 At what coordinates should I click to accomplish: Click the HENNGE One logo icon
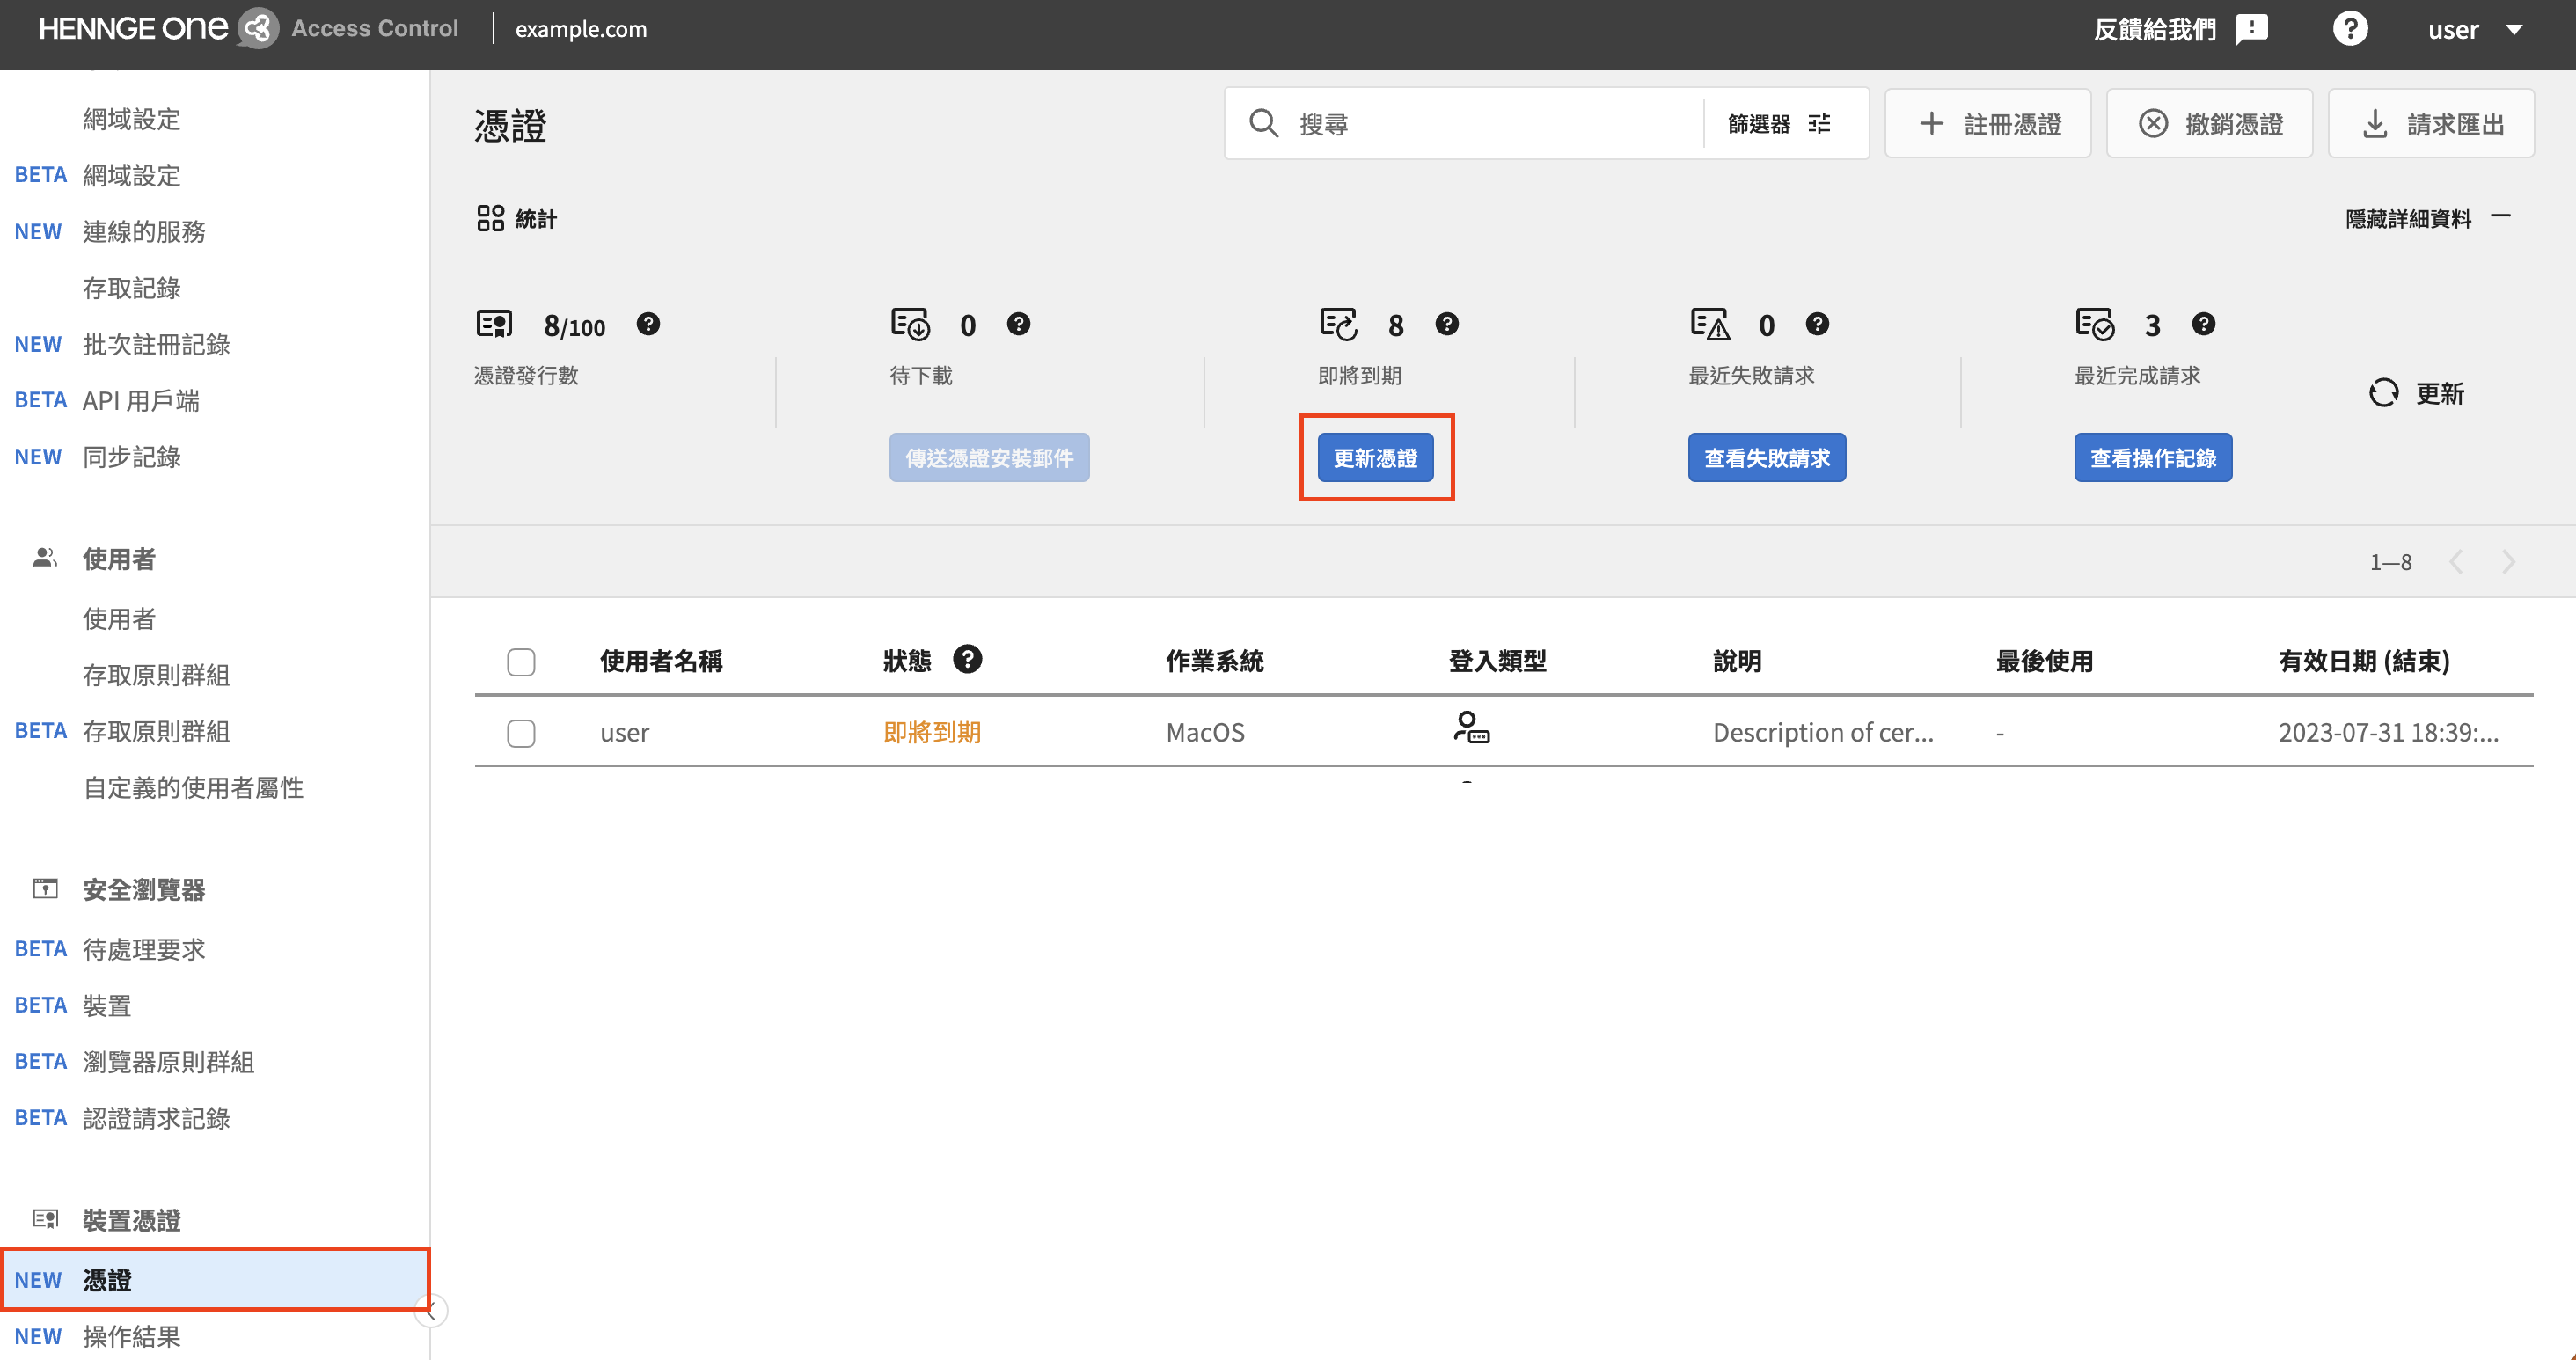pyautogui.click(x=258, y=28)
